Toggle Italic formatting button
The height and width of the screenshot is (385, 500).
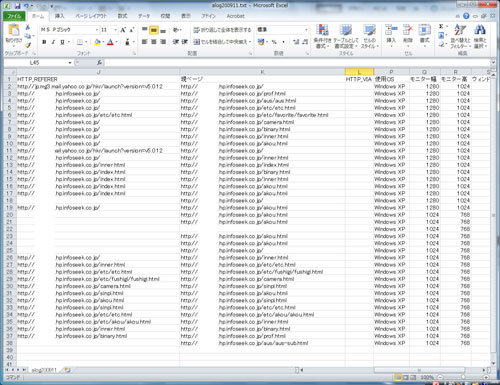(x=53, y=42)
